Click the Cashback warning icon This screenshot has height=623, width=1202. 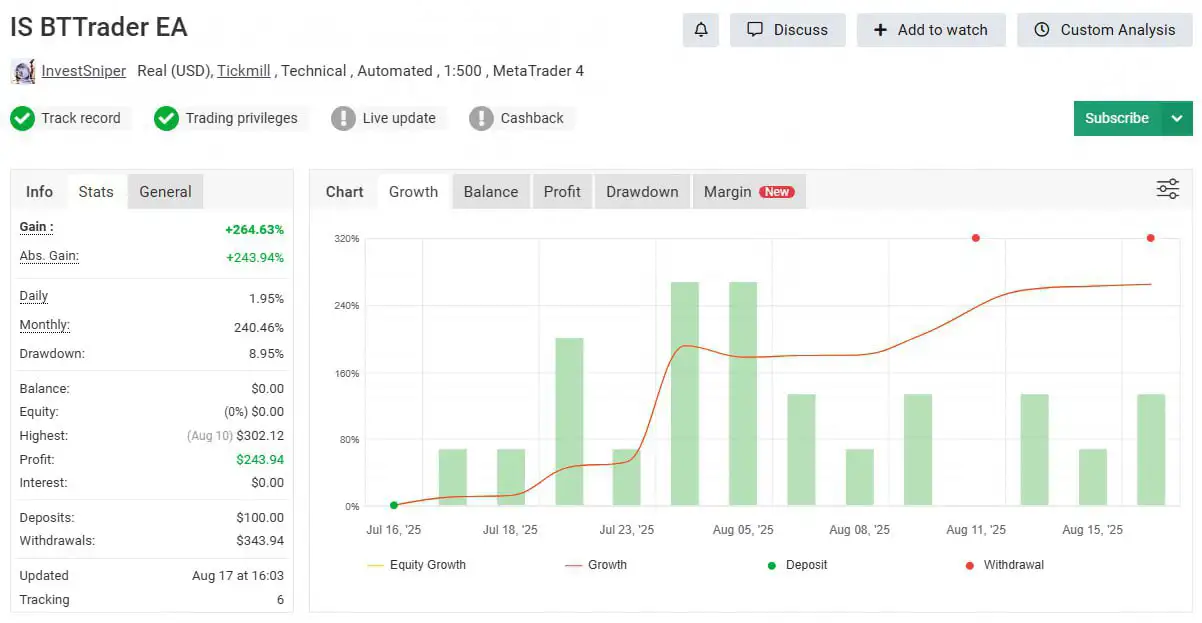point(481,118)
